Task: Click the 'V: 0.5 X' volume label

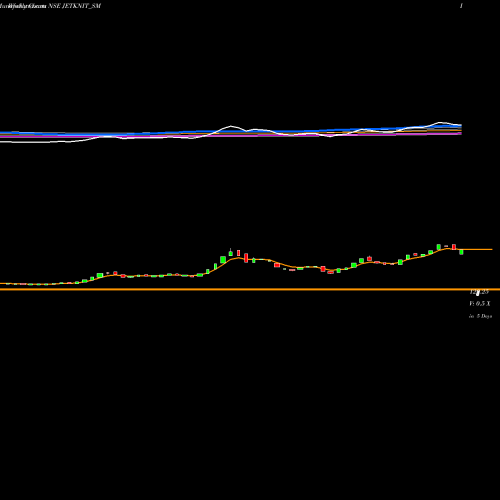Action: pyautogui.click(x=480, y=304)
